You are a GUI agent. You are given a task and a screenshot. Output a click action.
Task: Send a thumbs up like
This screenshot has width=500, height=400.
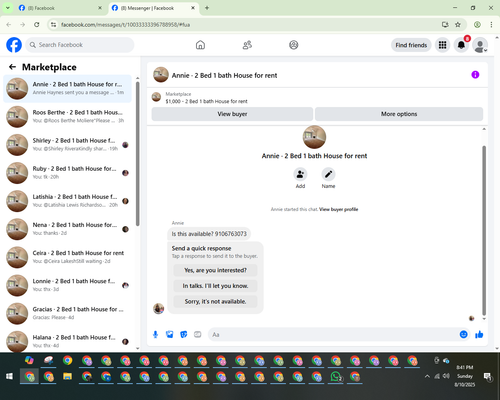[x=479, y=334]
